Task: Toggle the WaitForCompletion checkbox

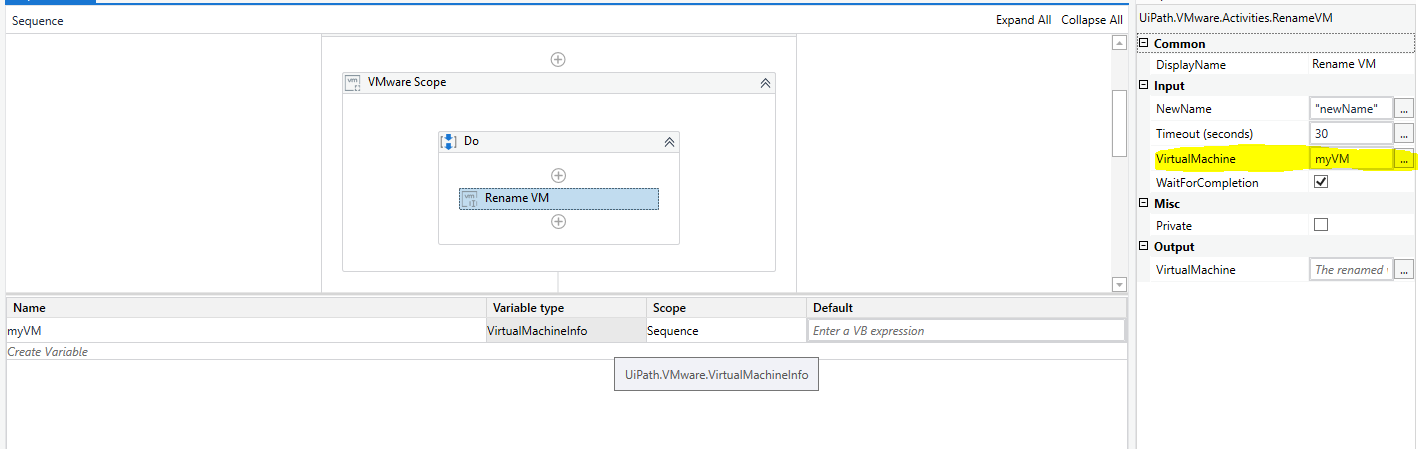Action: [1321, 182]
